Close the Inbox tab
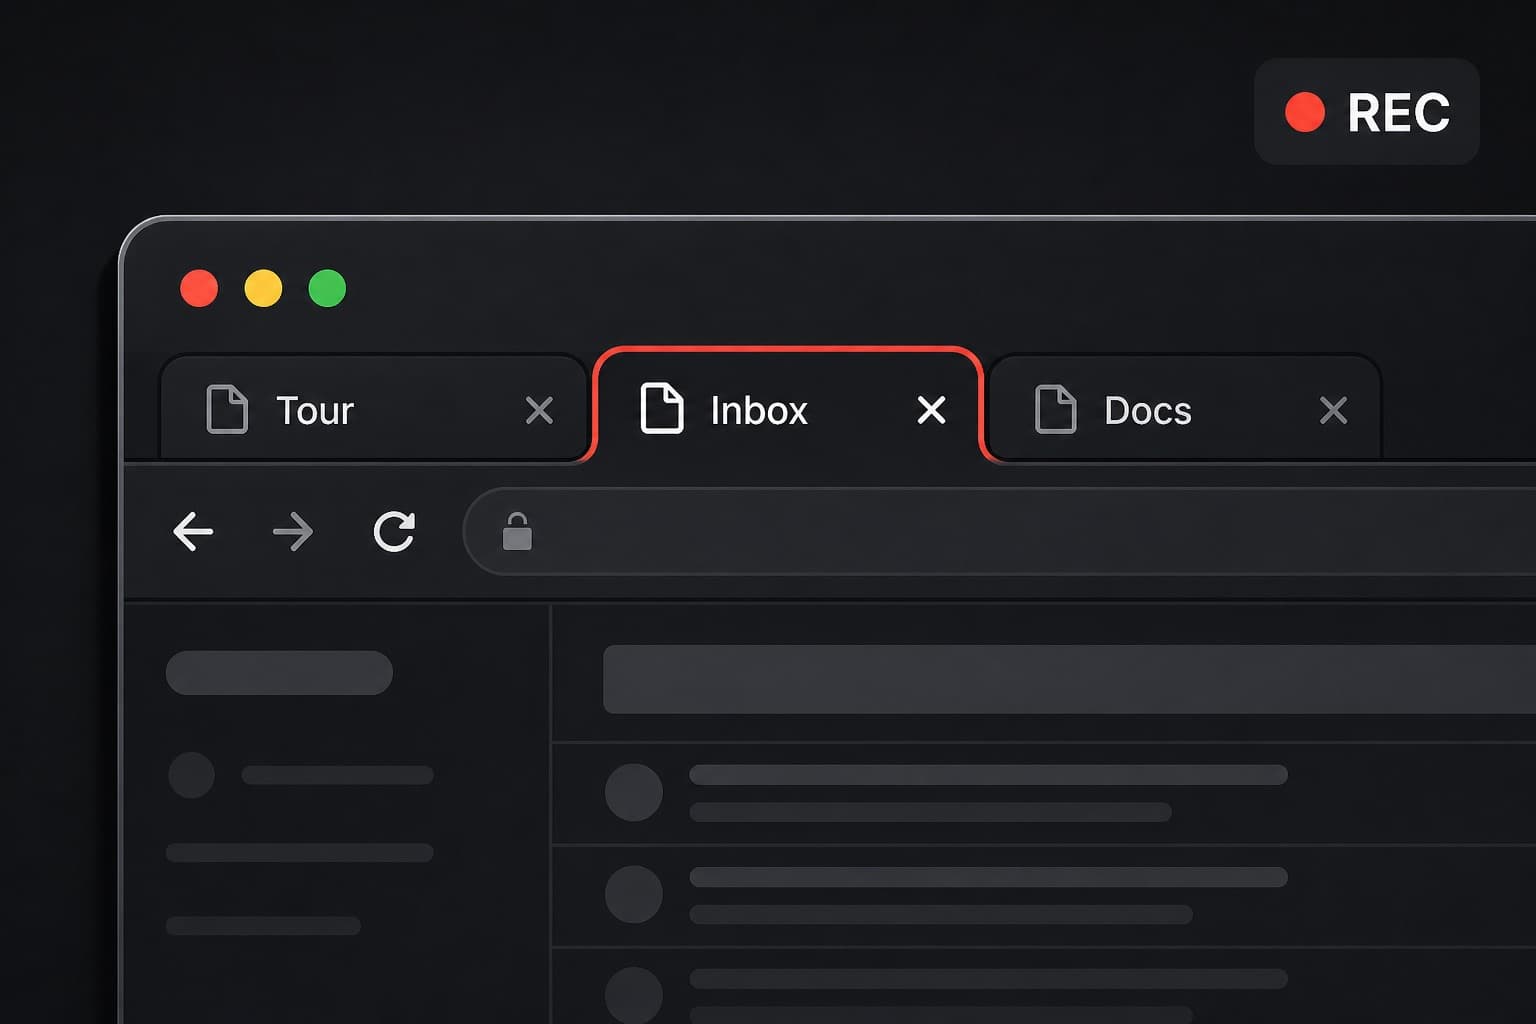Image resolution: width=1536 pixels, height=1024 pixels. [x=931, y=409]
